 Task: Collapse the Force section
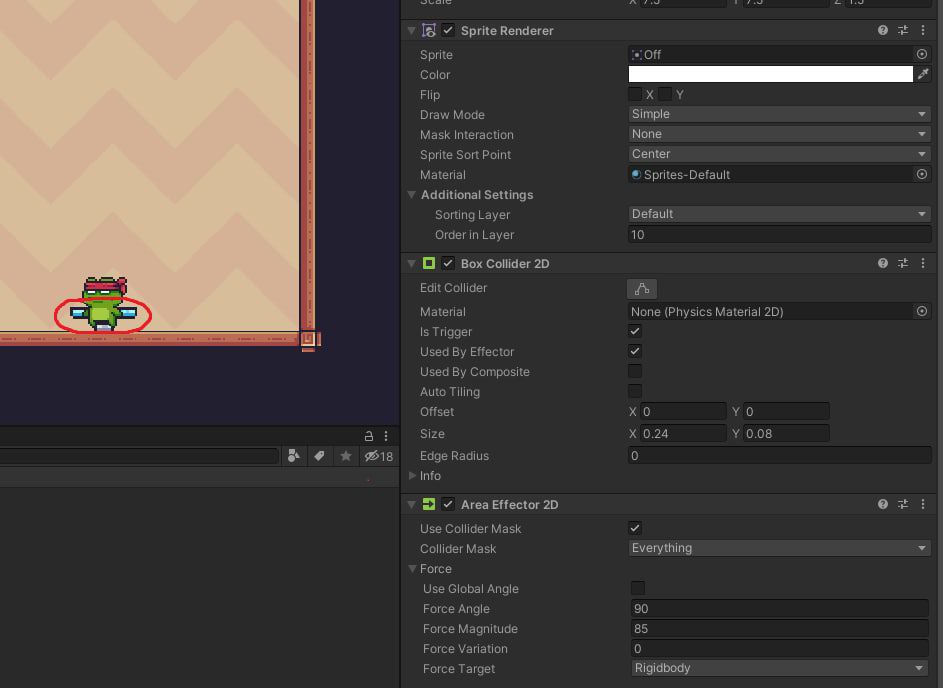(412, 568)
